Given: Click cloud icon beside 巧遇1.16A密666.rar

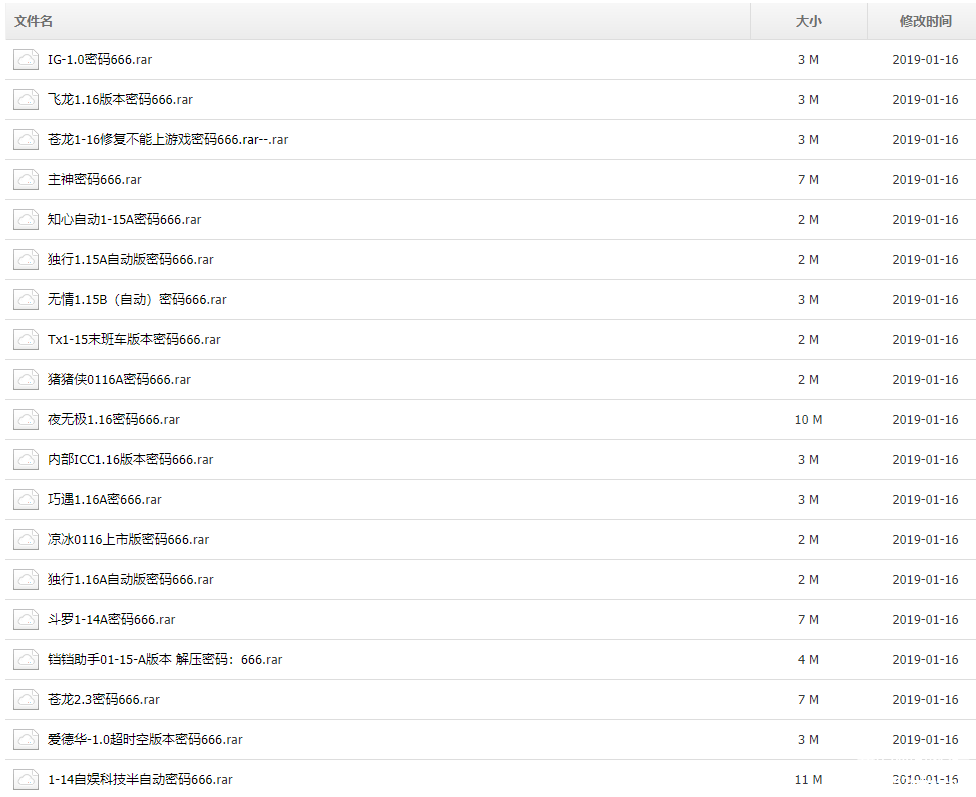Looking at the screenshot, I should pos(26,499).
